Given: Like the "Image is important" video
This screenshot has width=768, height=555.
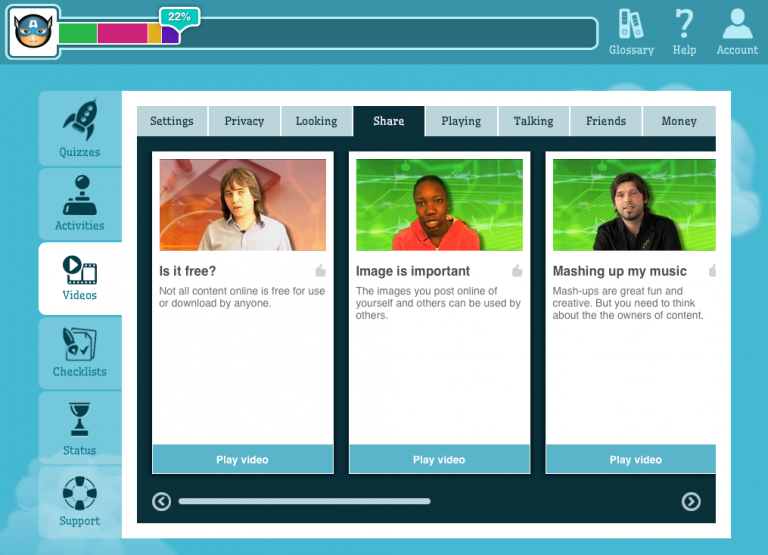Looking at the screenshot, I should pos(517,270).
